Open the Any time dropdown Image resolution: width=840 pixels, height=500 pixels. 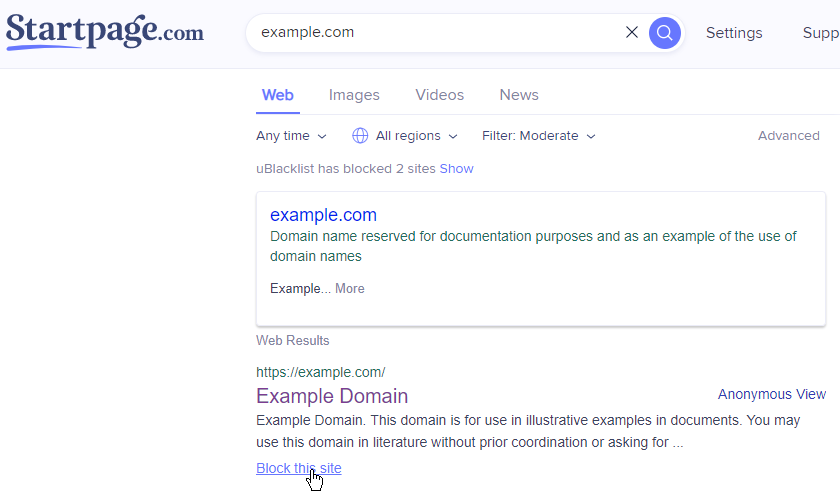coord(291,136)
